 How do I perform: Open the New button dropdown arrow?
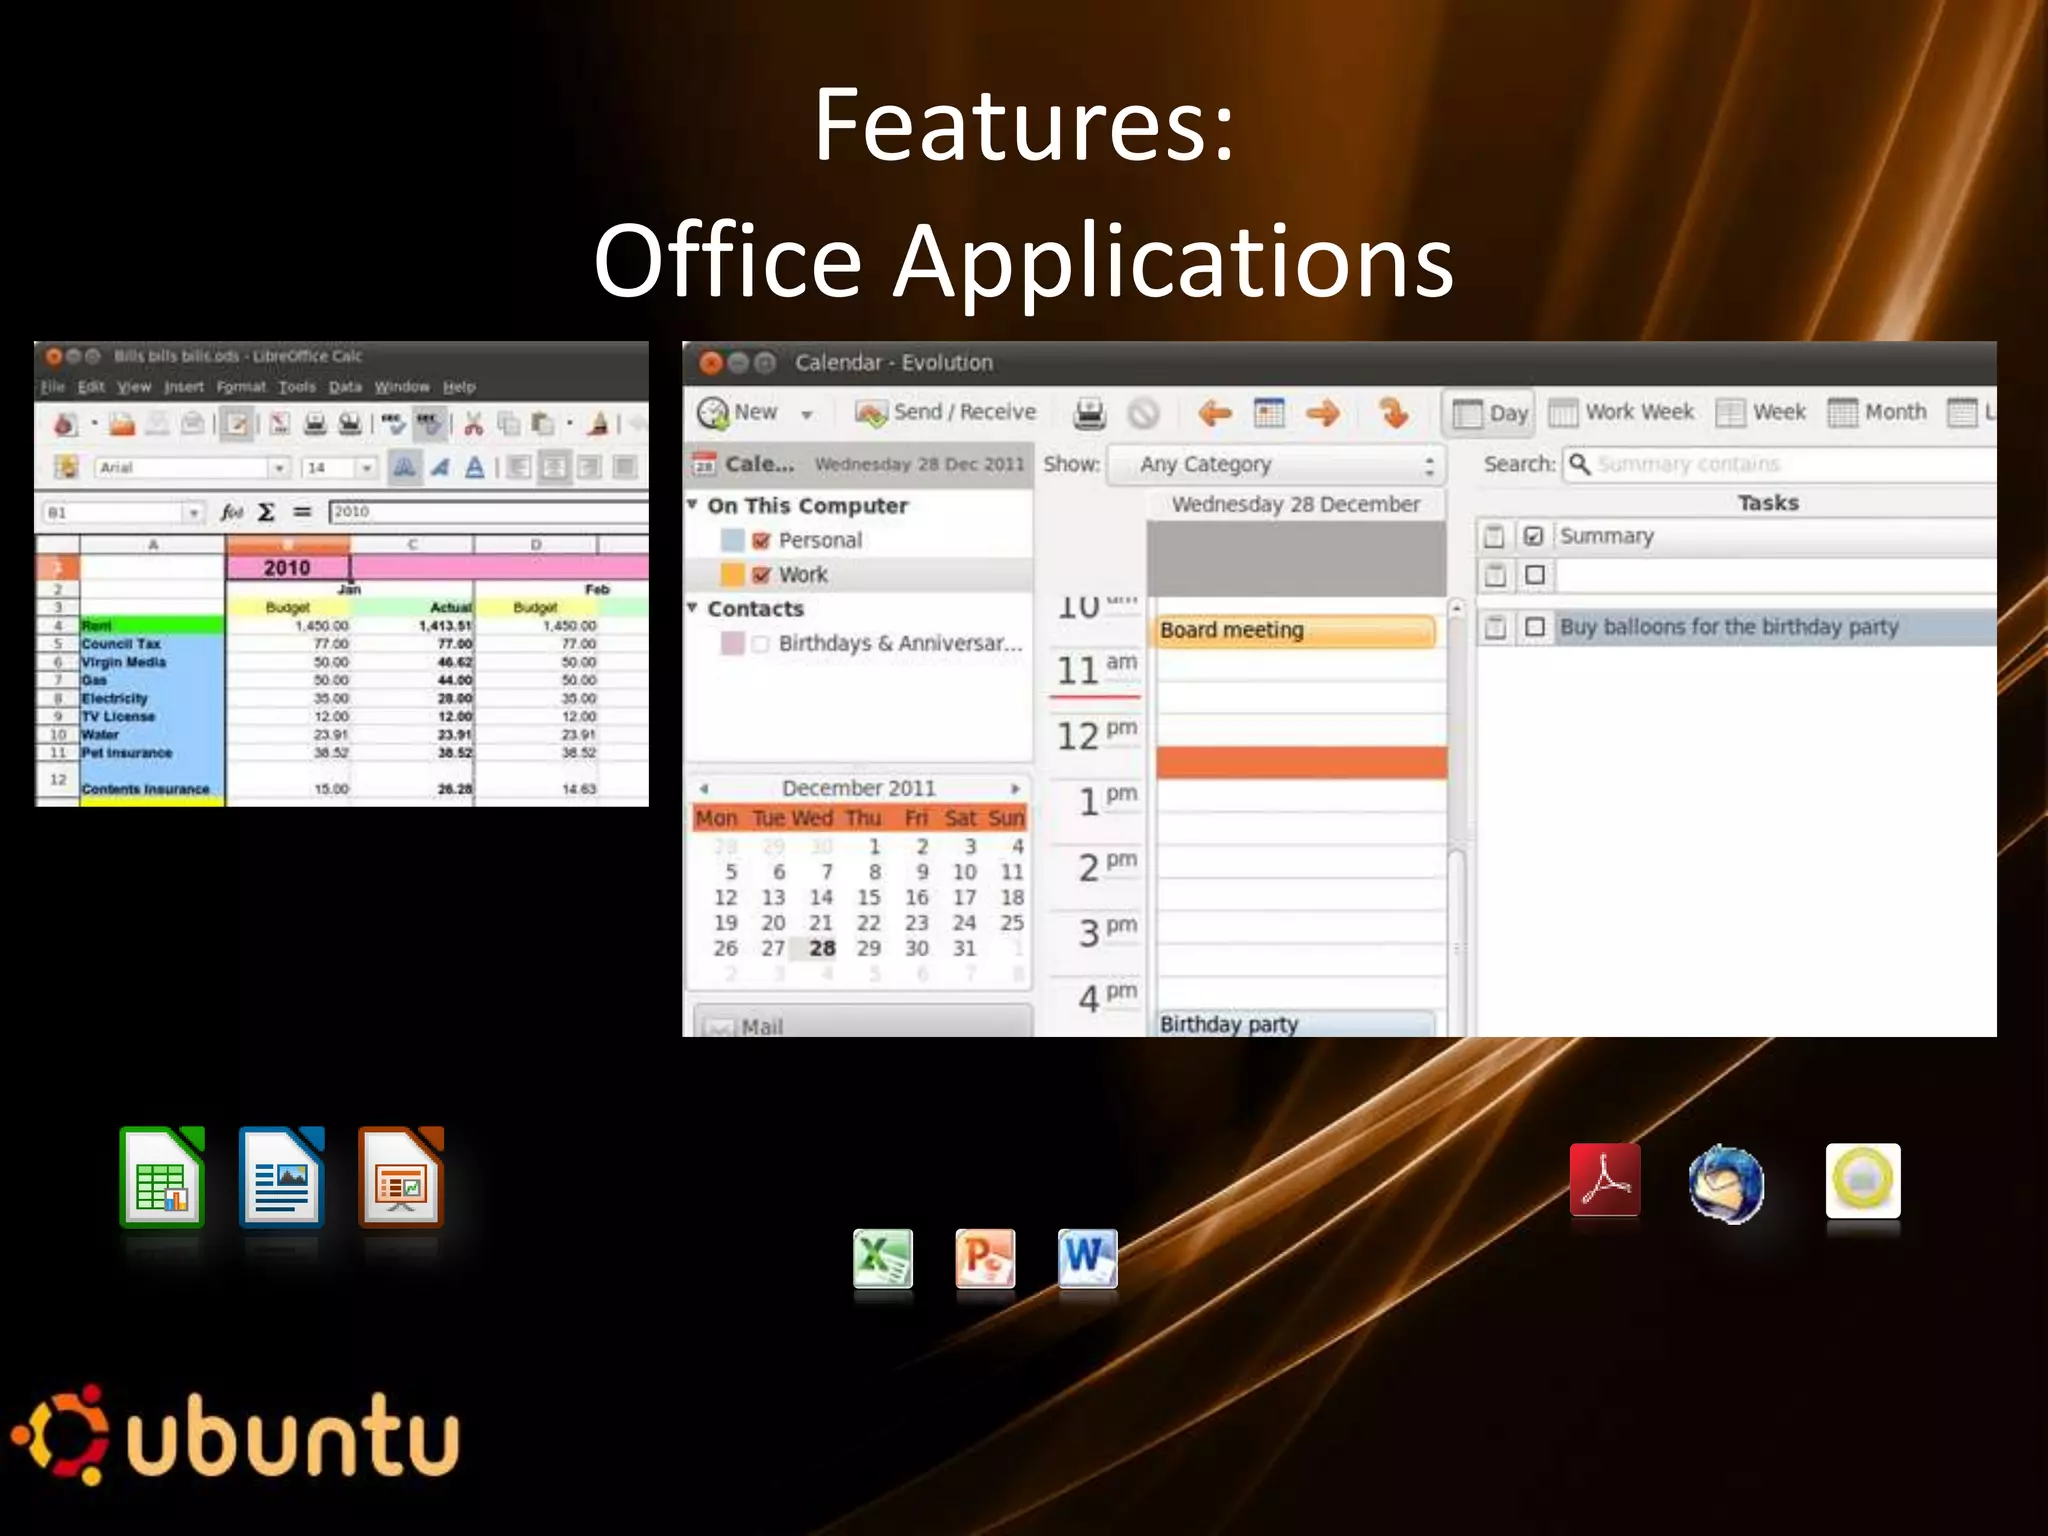tap(807, 414)
